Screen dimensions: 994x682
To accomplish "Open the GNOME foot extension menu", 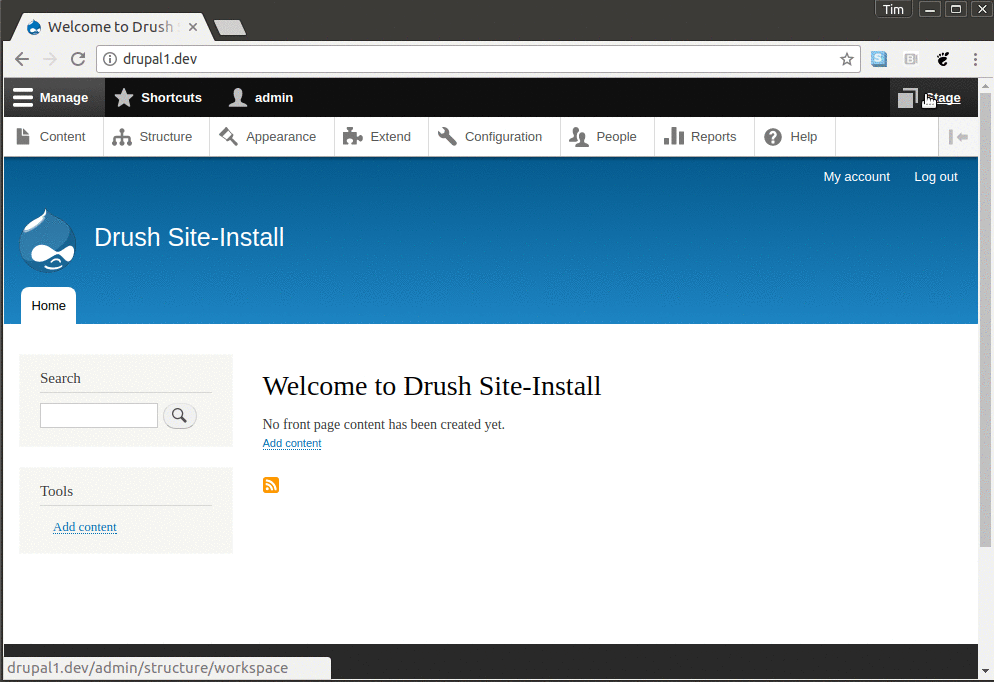I will [x=942, y=59].
